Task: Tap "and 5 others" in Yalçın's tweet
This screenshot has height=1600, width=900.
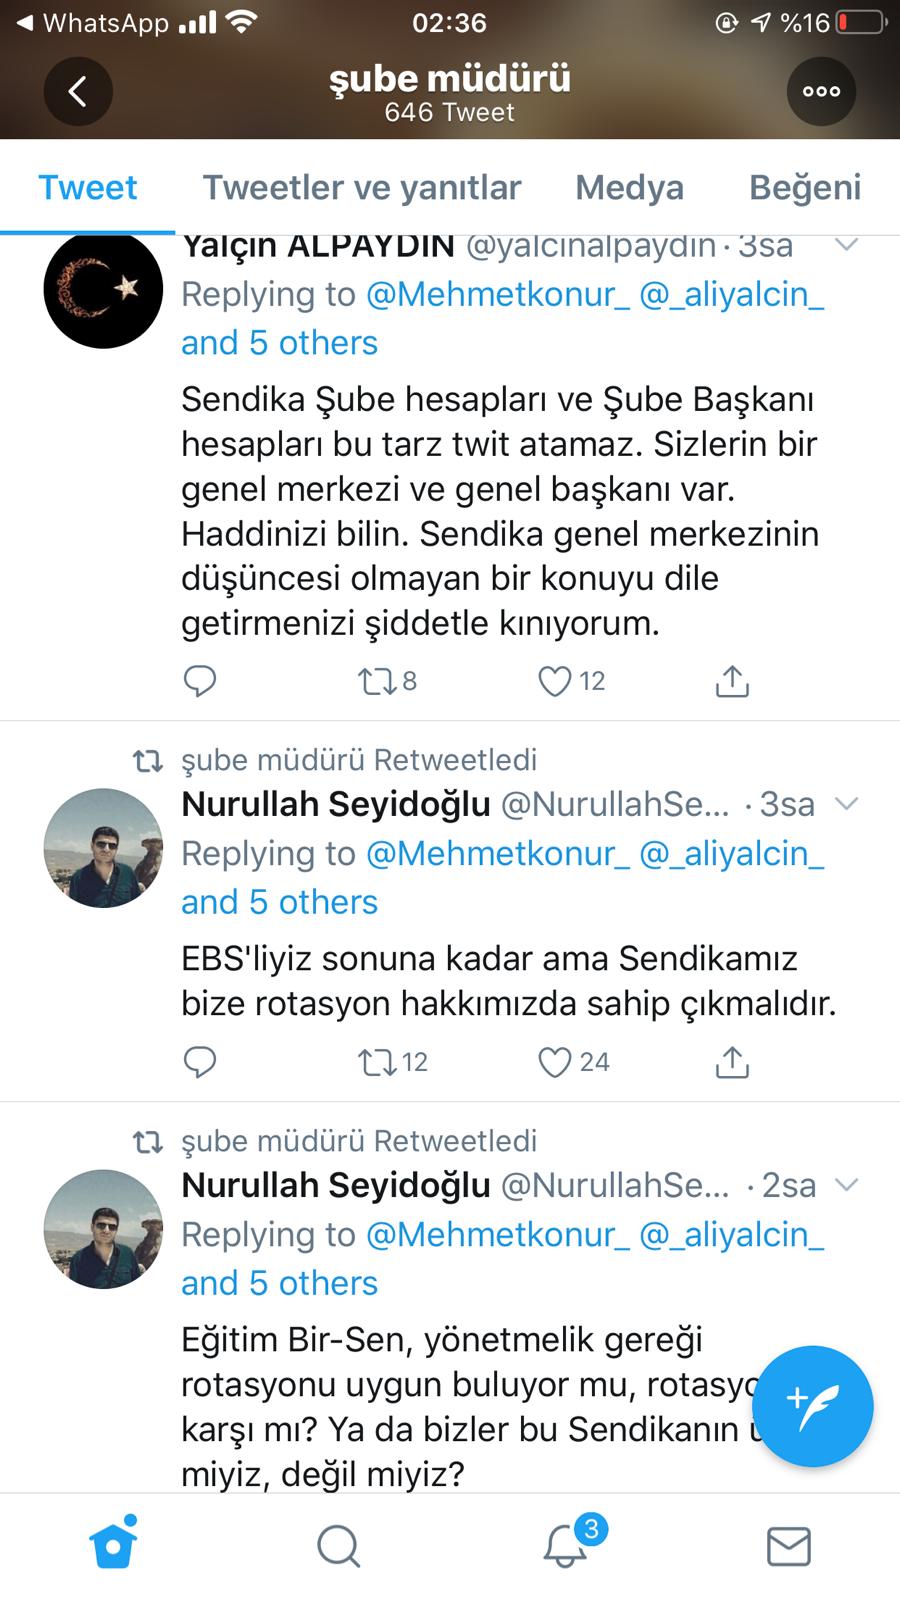Action: pos(279,343)
